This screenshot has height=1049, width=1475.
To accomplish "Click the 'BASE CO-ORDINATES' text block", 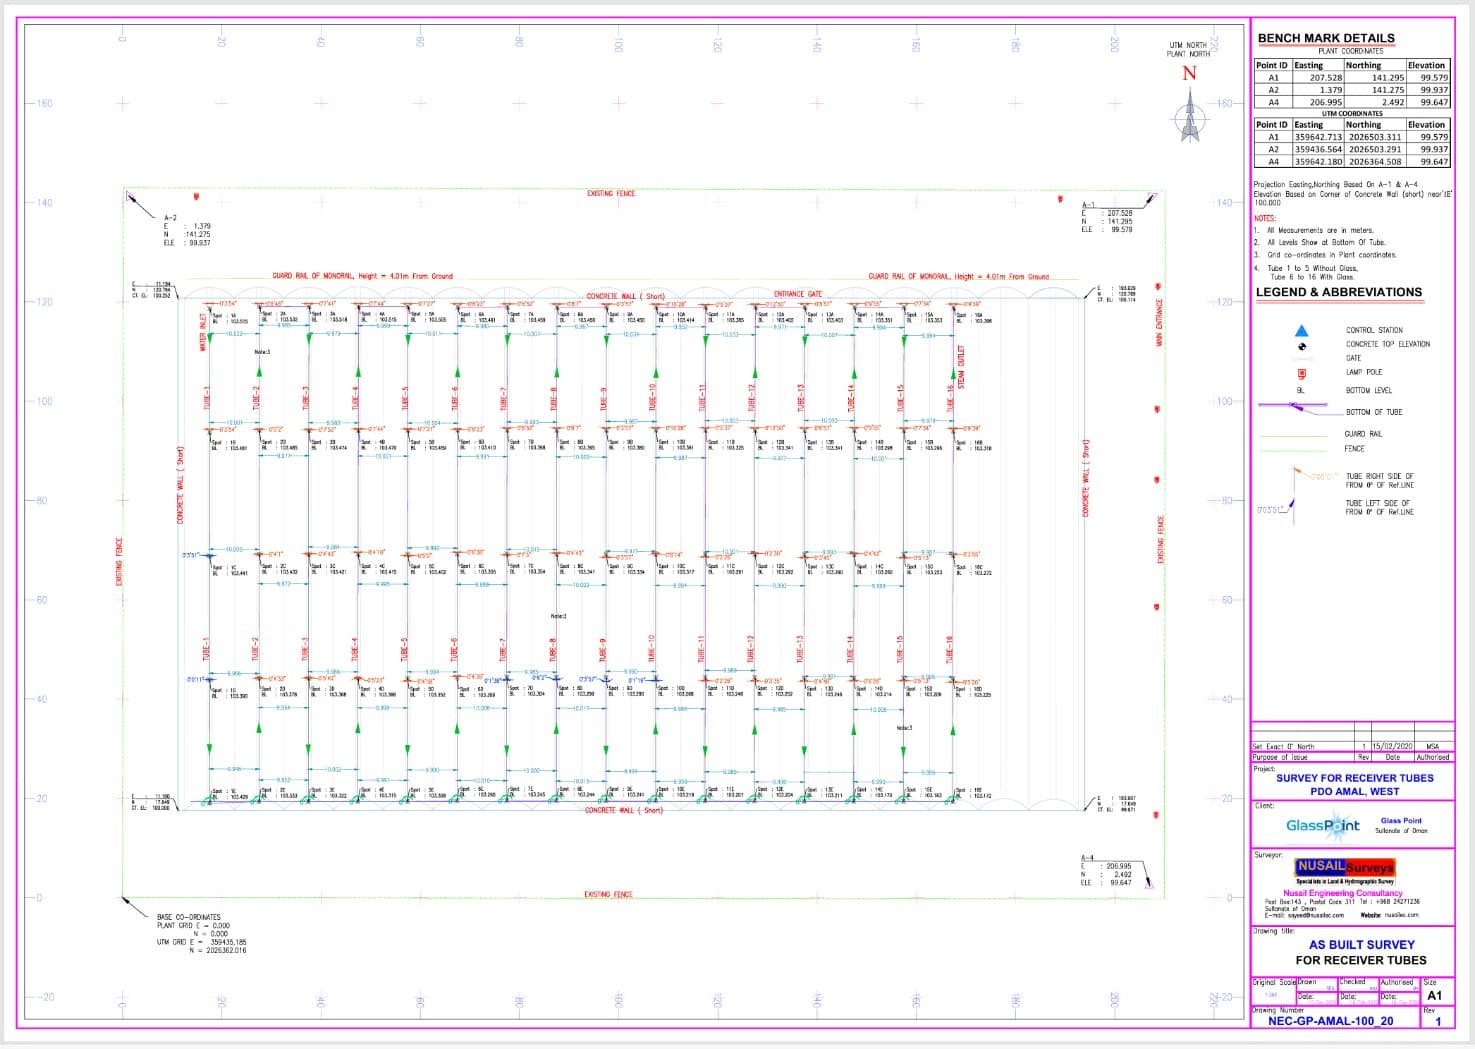I will (201, 934).
